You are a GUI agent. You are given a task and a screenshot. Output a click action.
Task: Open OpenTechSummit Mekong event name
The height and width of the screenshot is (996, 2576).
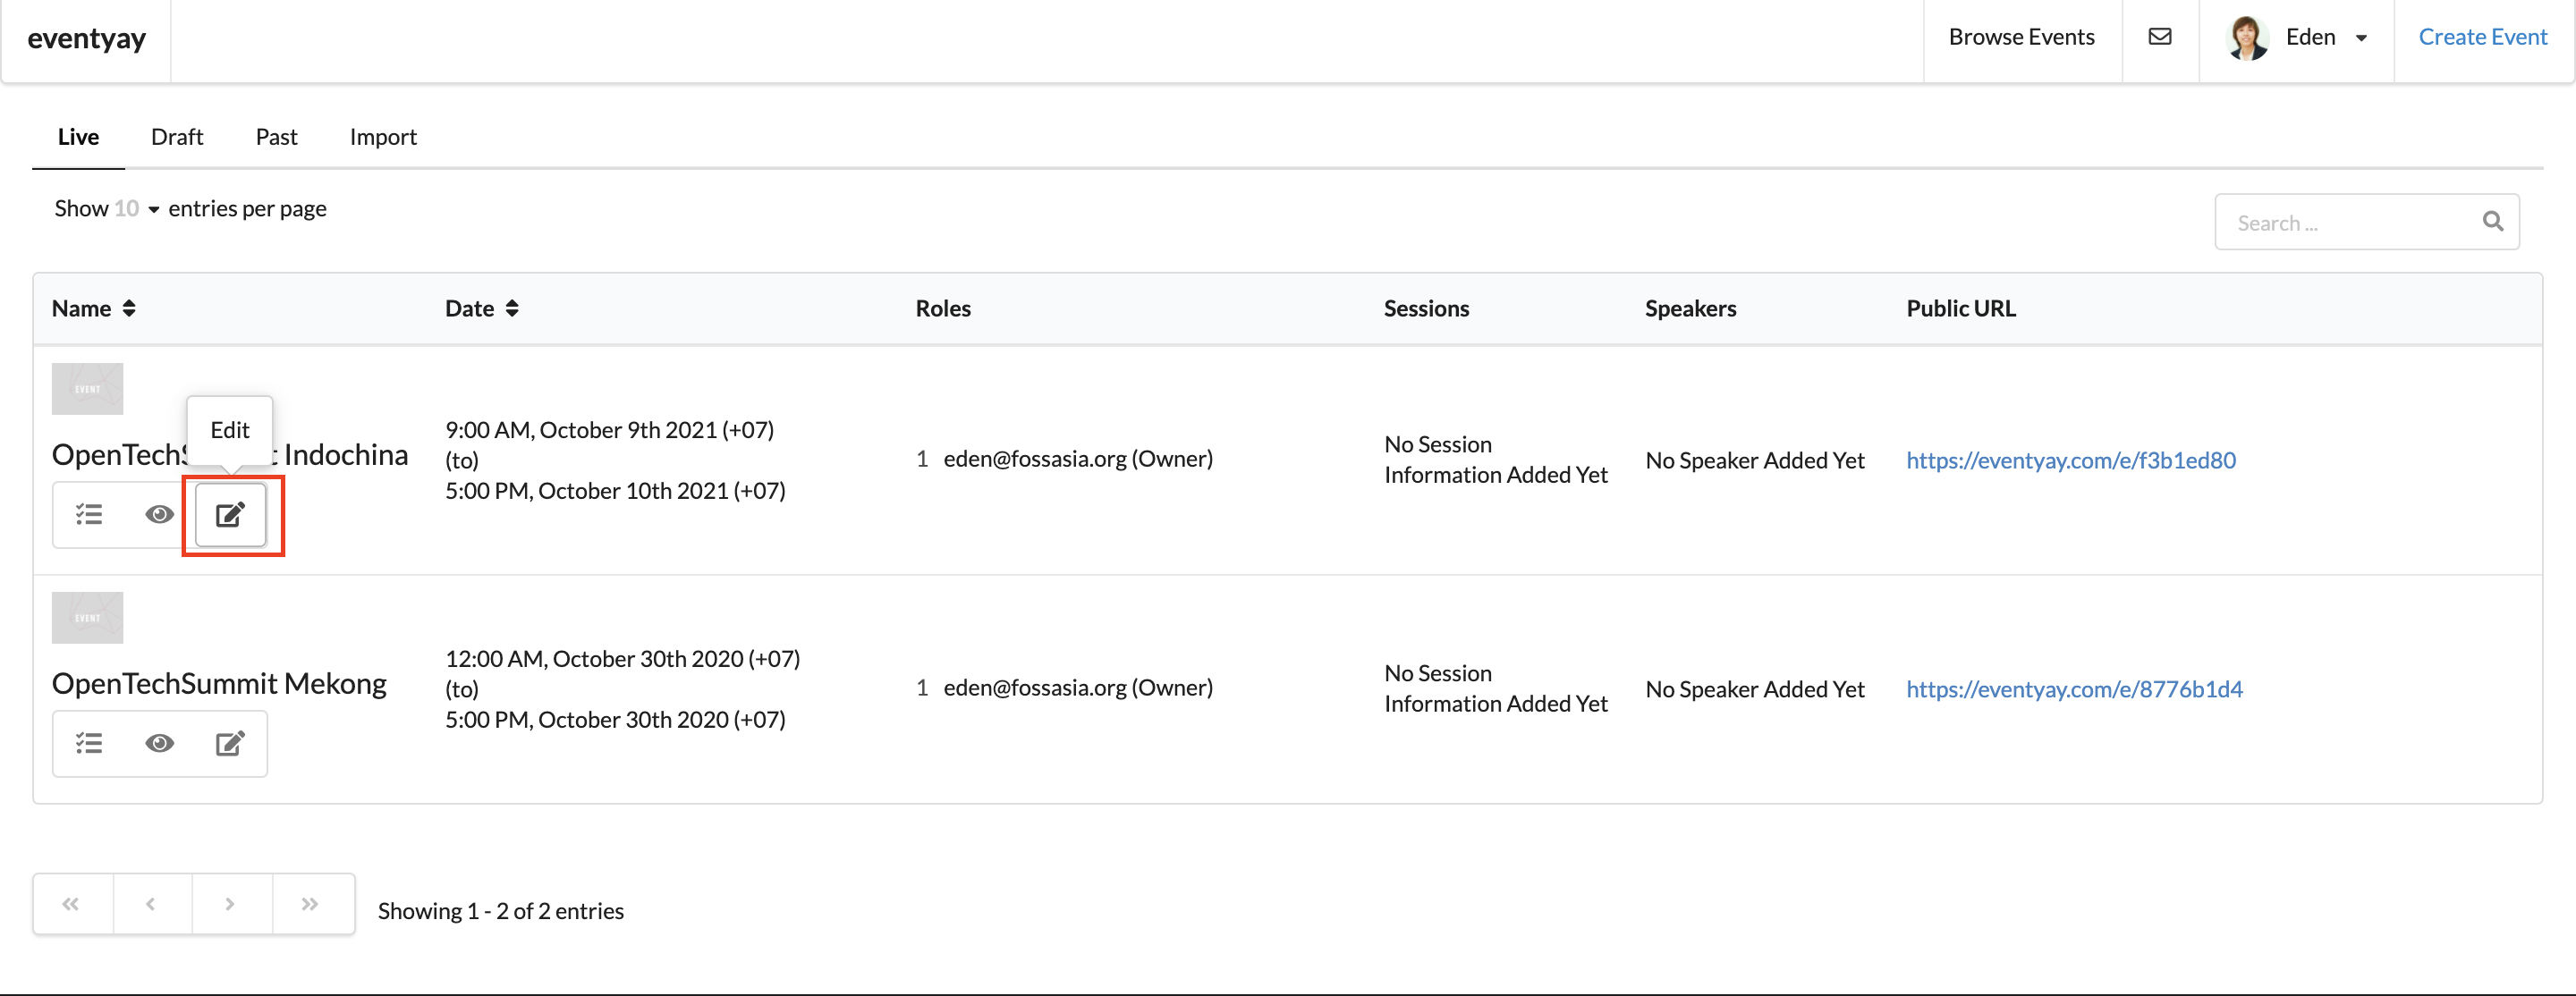tap(219, 684)
